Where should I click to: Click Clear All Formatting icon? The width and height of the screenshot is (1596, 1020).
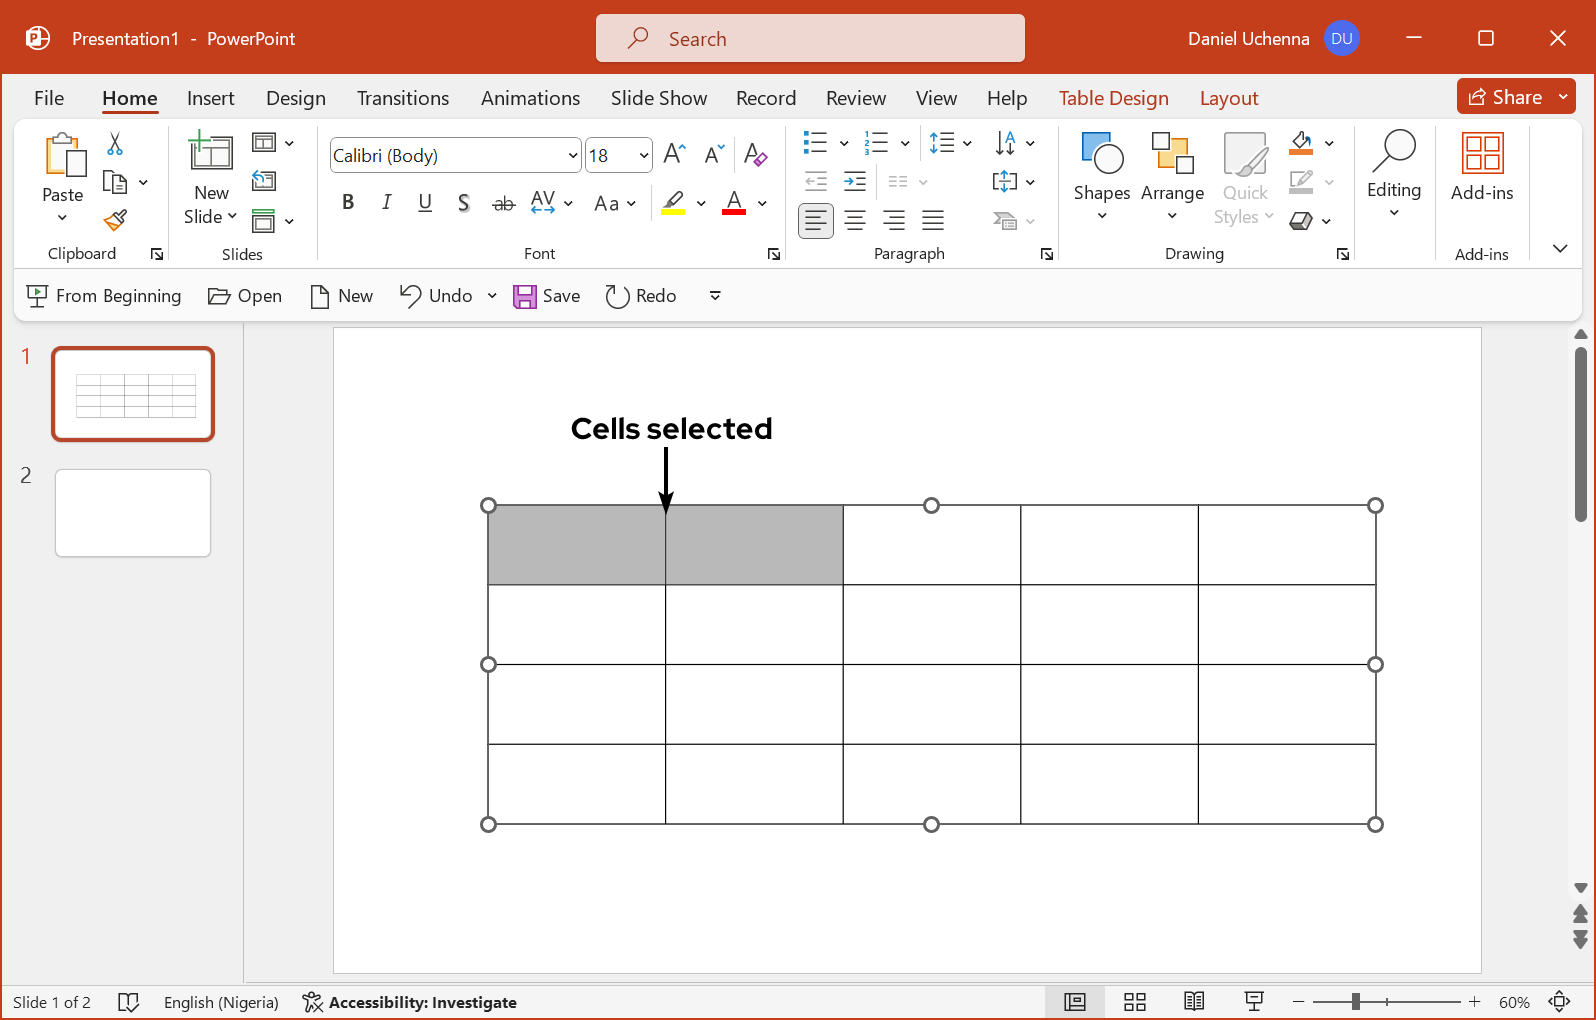click(755, 154)
